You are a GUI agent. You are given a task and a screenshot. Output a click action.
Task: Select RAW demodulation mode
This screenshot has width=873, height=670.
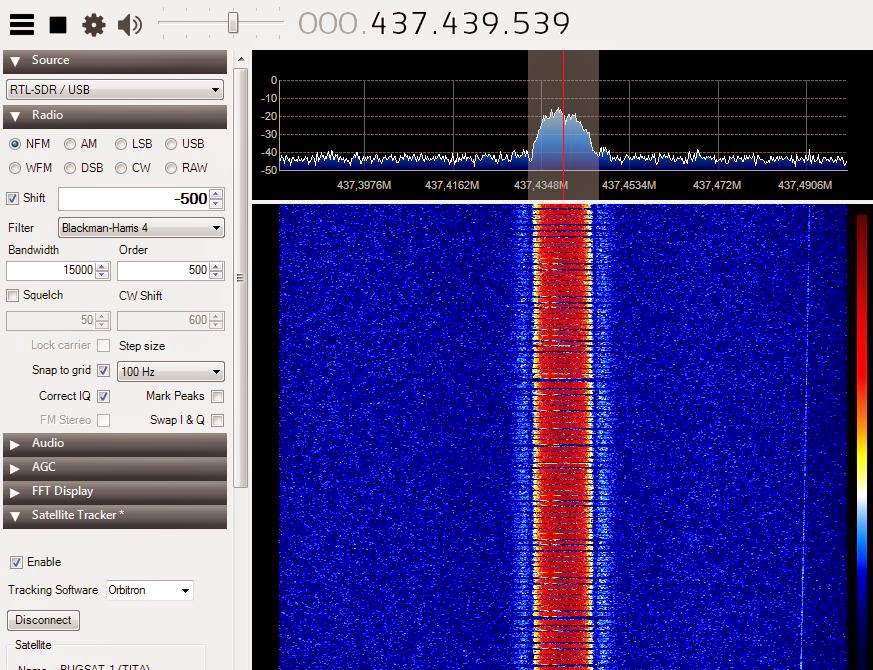[x=171, y=168]
